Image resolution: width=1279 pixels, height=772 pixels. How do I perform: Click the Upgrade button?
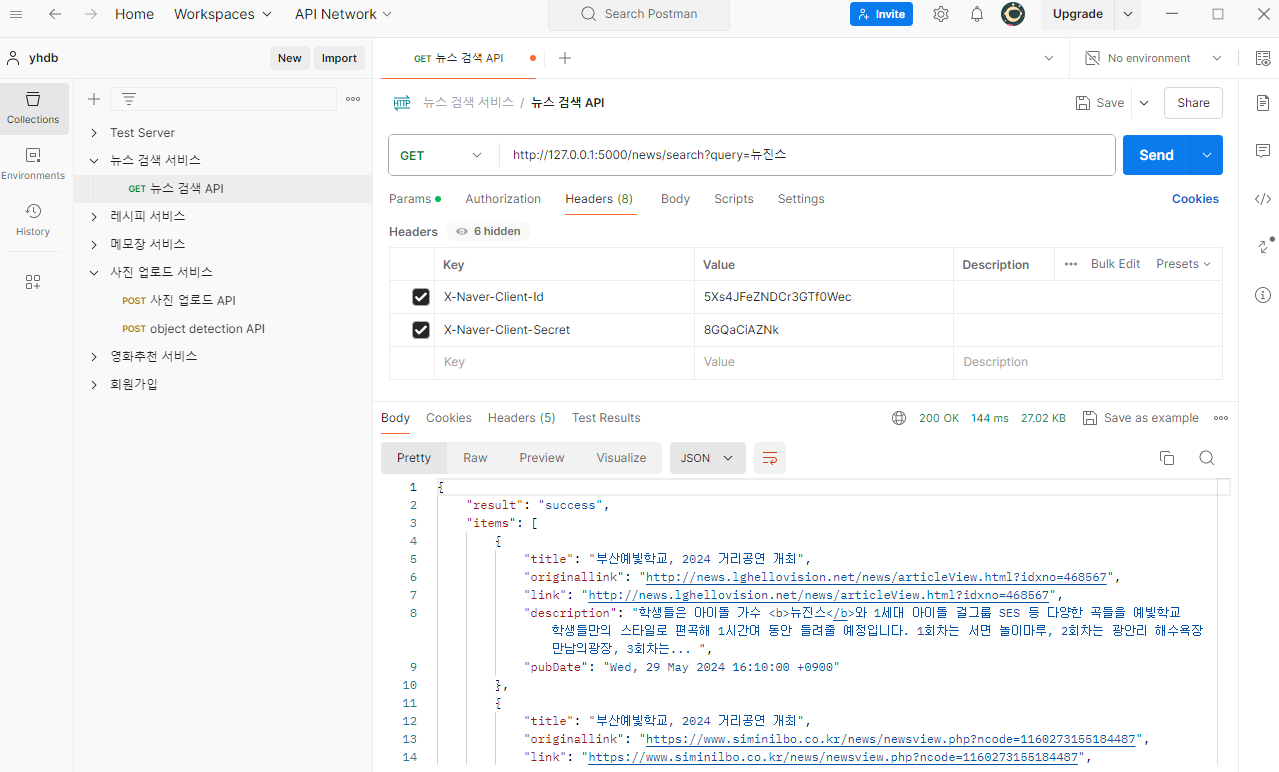point(1078,14)
